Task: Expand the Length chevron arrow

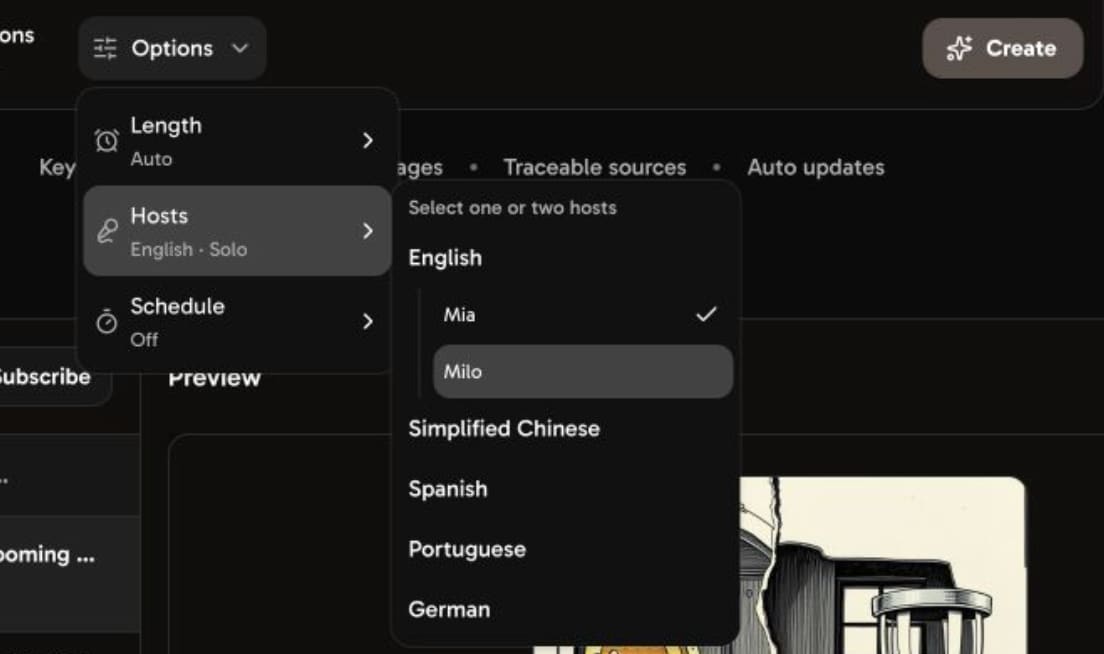Action: coord(368,141)
